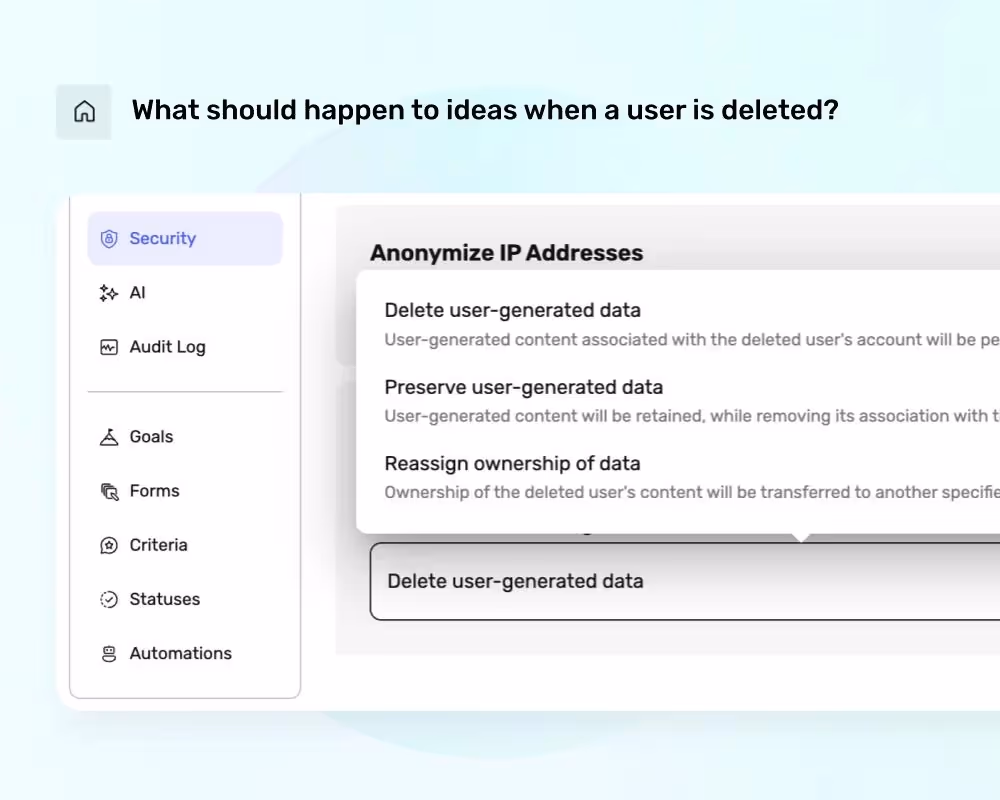The image size is (1000, 800).
Task: Select the Security shield icon
Action: 108,238
